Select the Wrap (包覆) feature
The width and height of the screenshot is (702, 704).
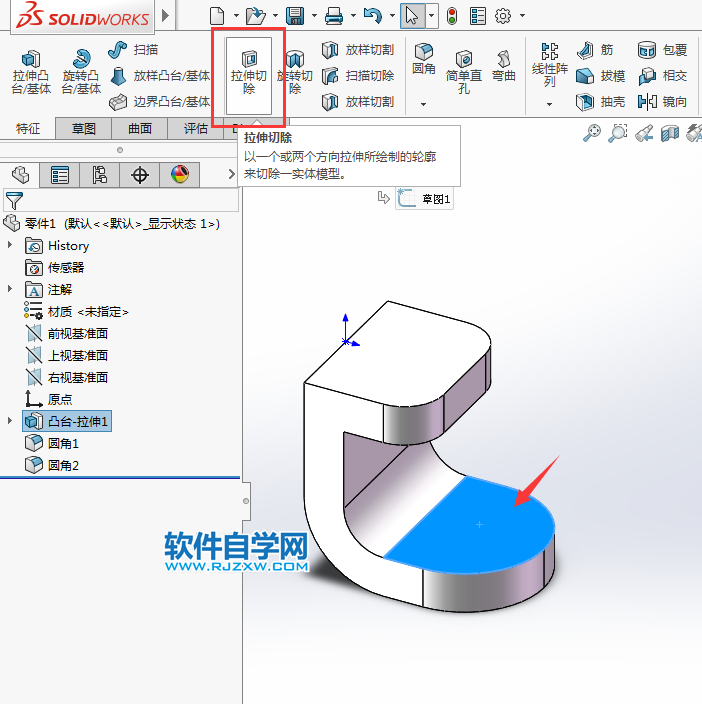click(662, 49)
